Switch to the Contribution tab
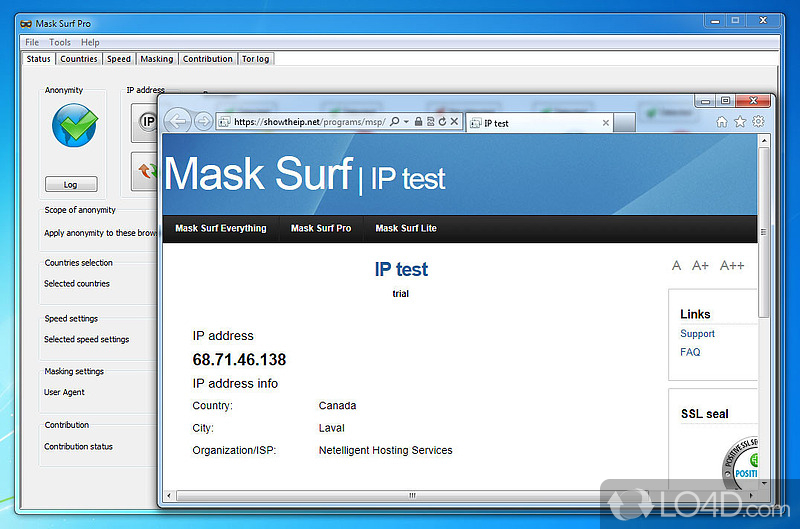Viewport: 800px width, 529px height. click(x=208, y=59)
